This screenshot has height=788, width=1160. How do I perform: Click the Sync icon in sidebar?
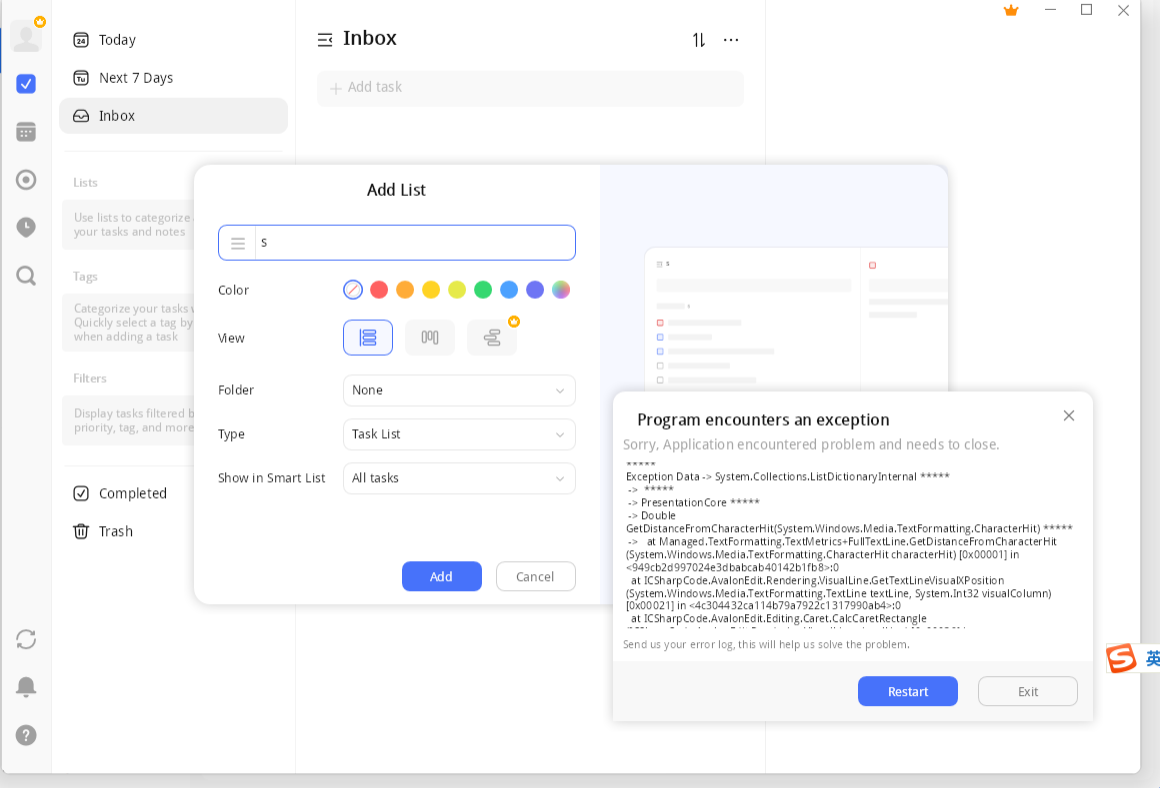click(26, 639)
